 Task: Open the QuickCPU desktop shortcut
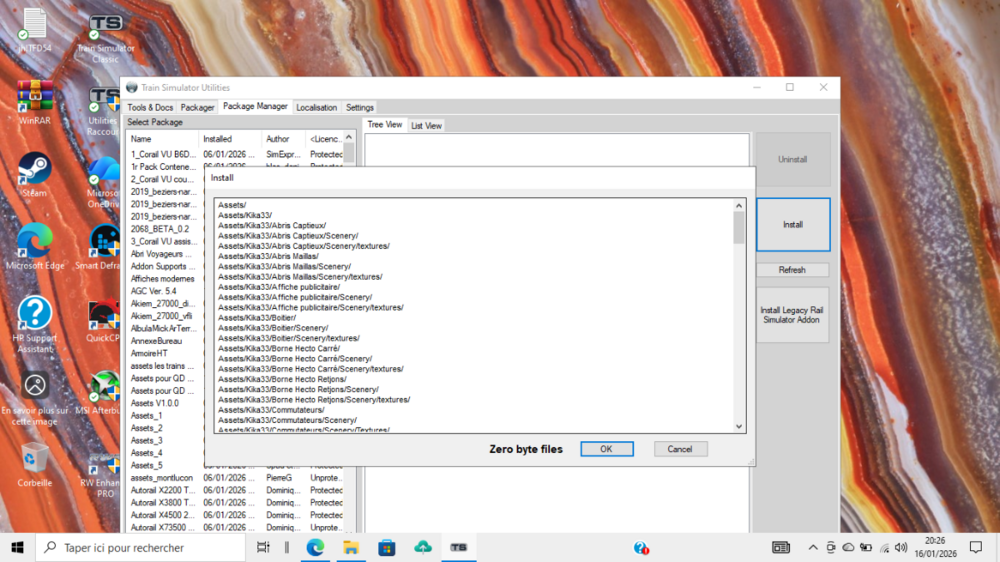(x=102, y=320)
